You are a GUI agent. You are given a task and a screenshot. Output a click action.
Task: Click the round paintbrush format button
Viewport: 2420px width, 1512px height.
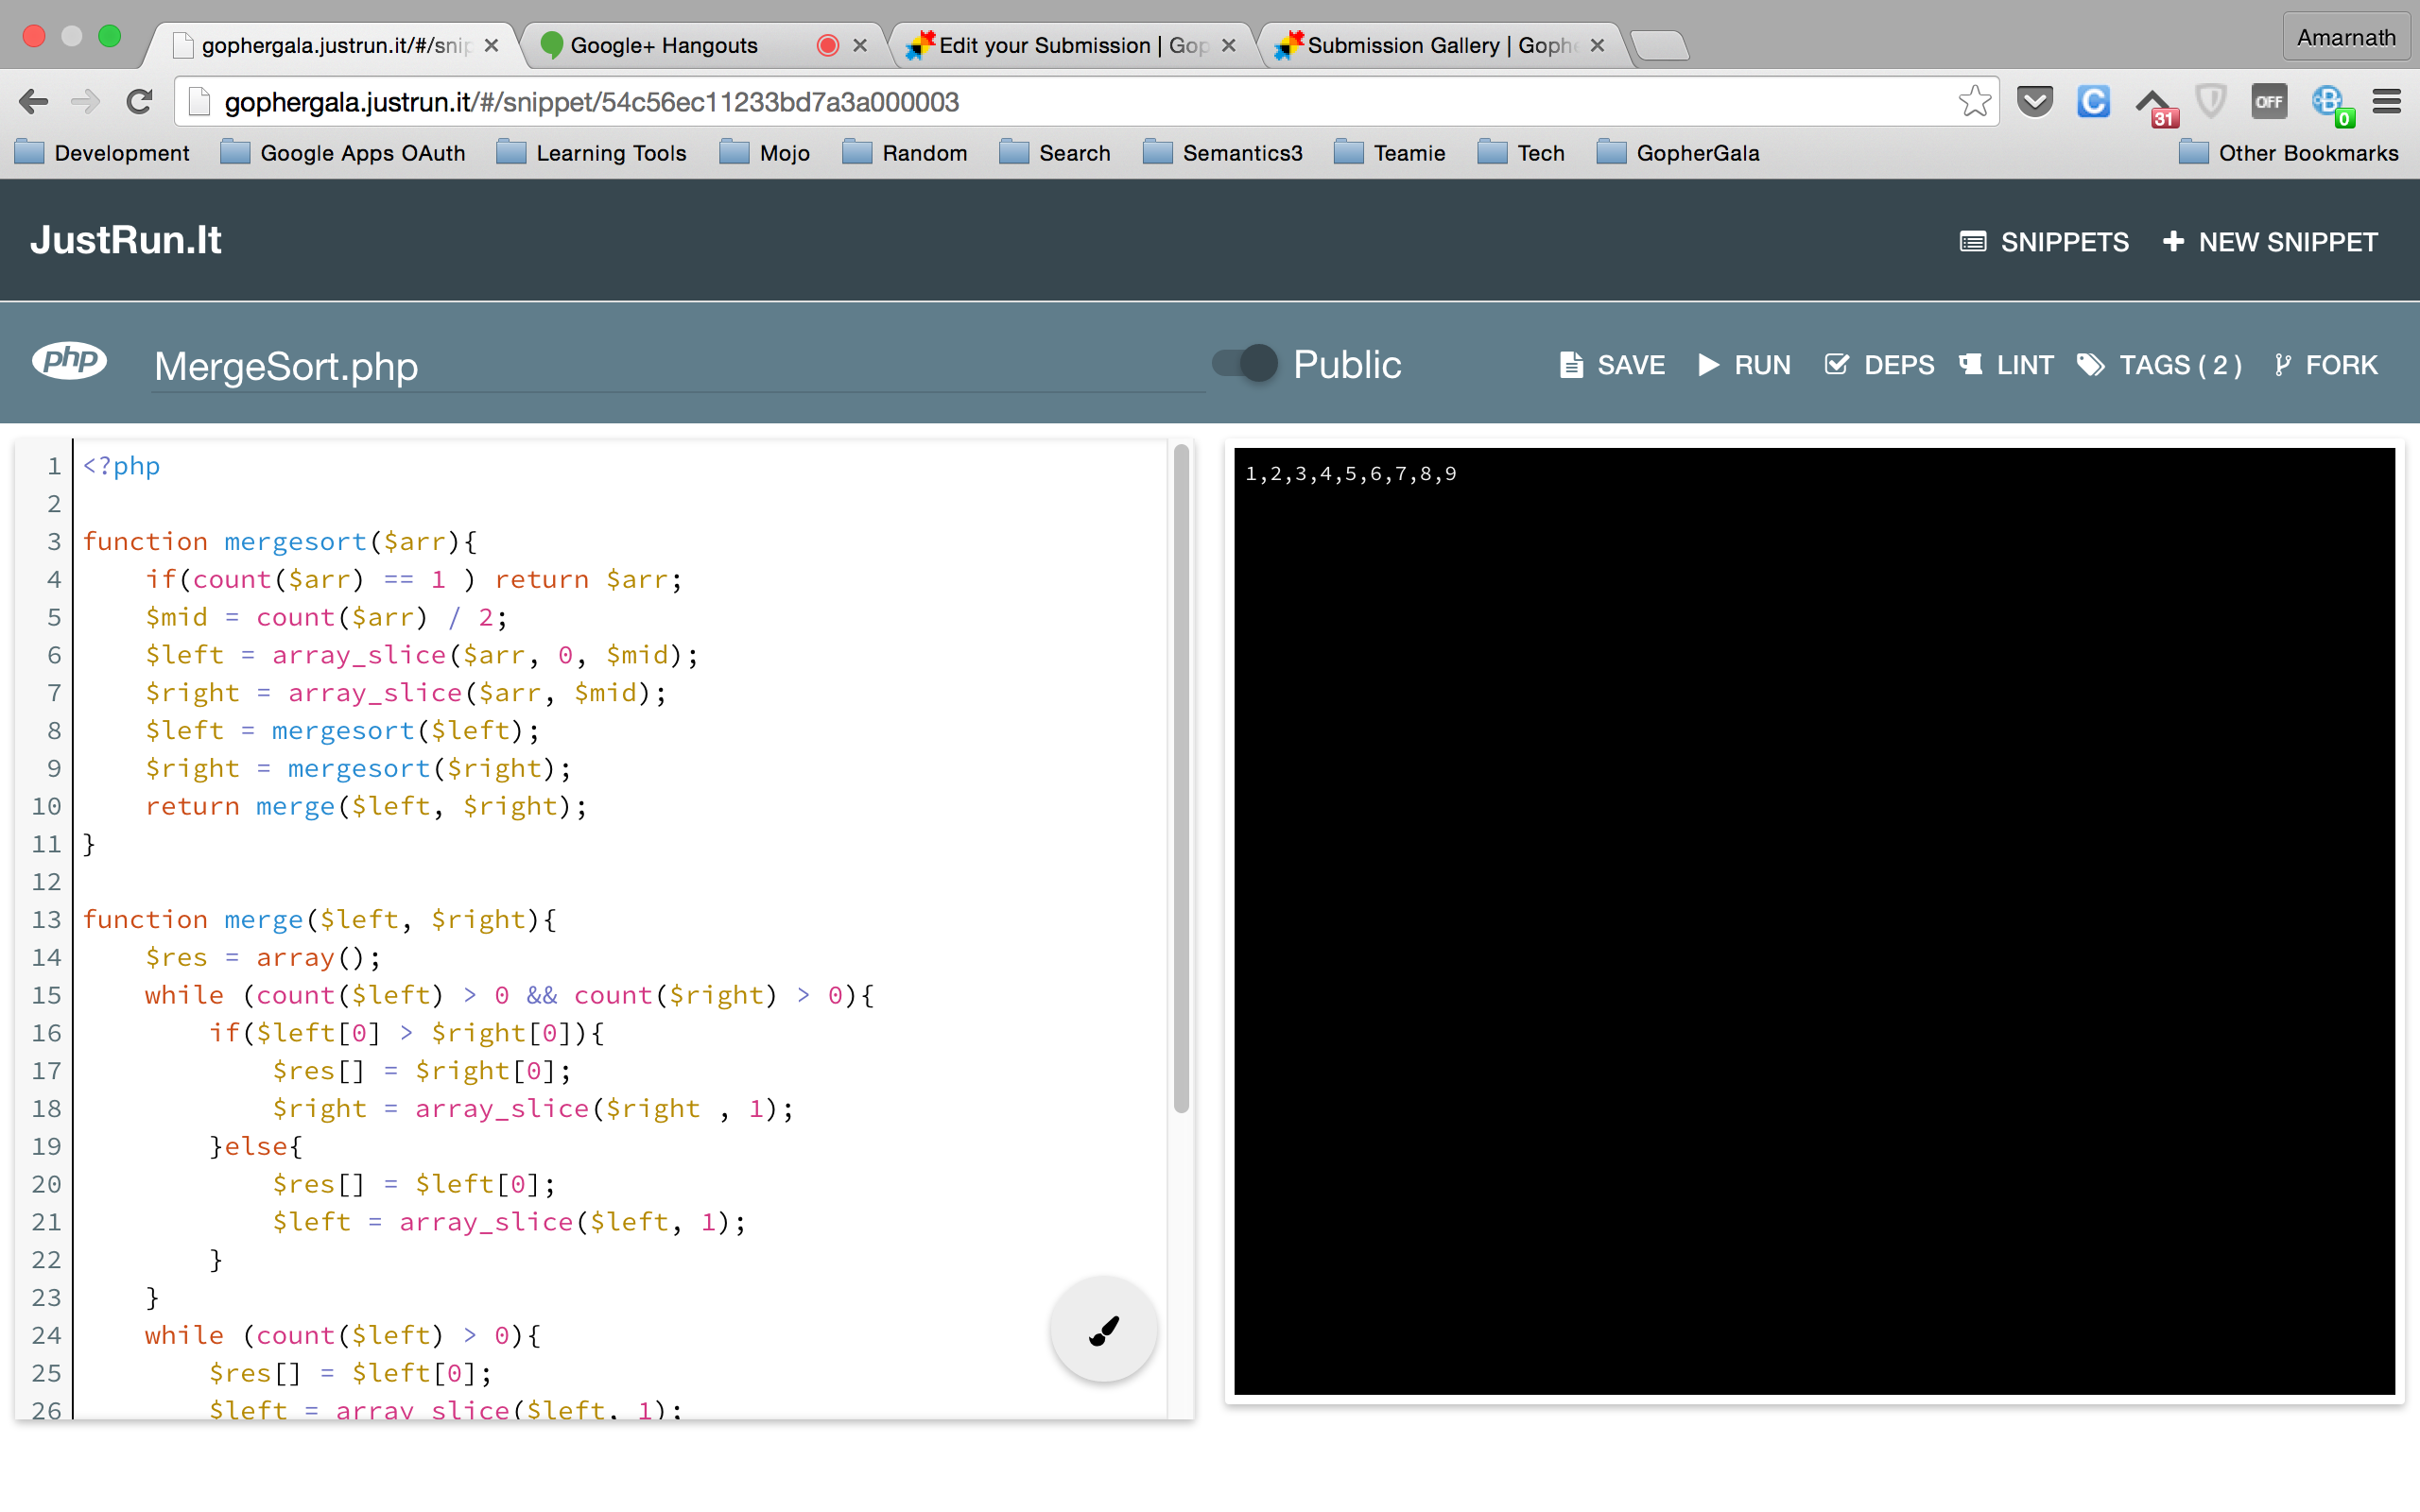(x=1103, y=1329)
